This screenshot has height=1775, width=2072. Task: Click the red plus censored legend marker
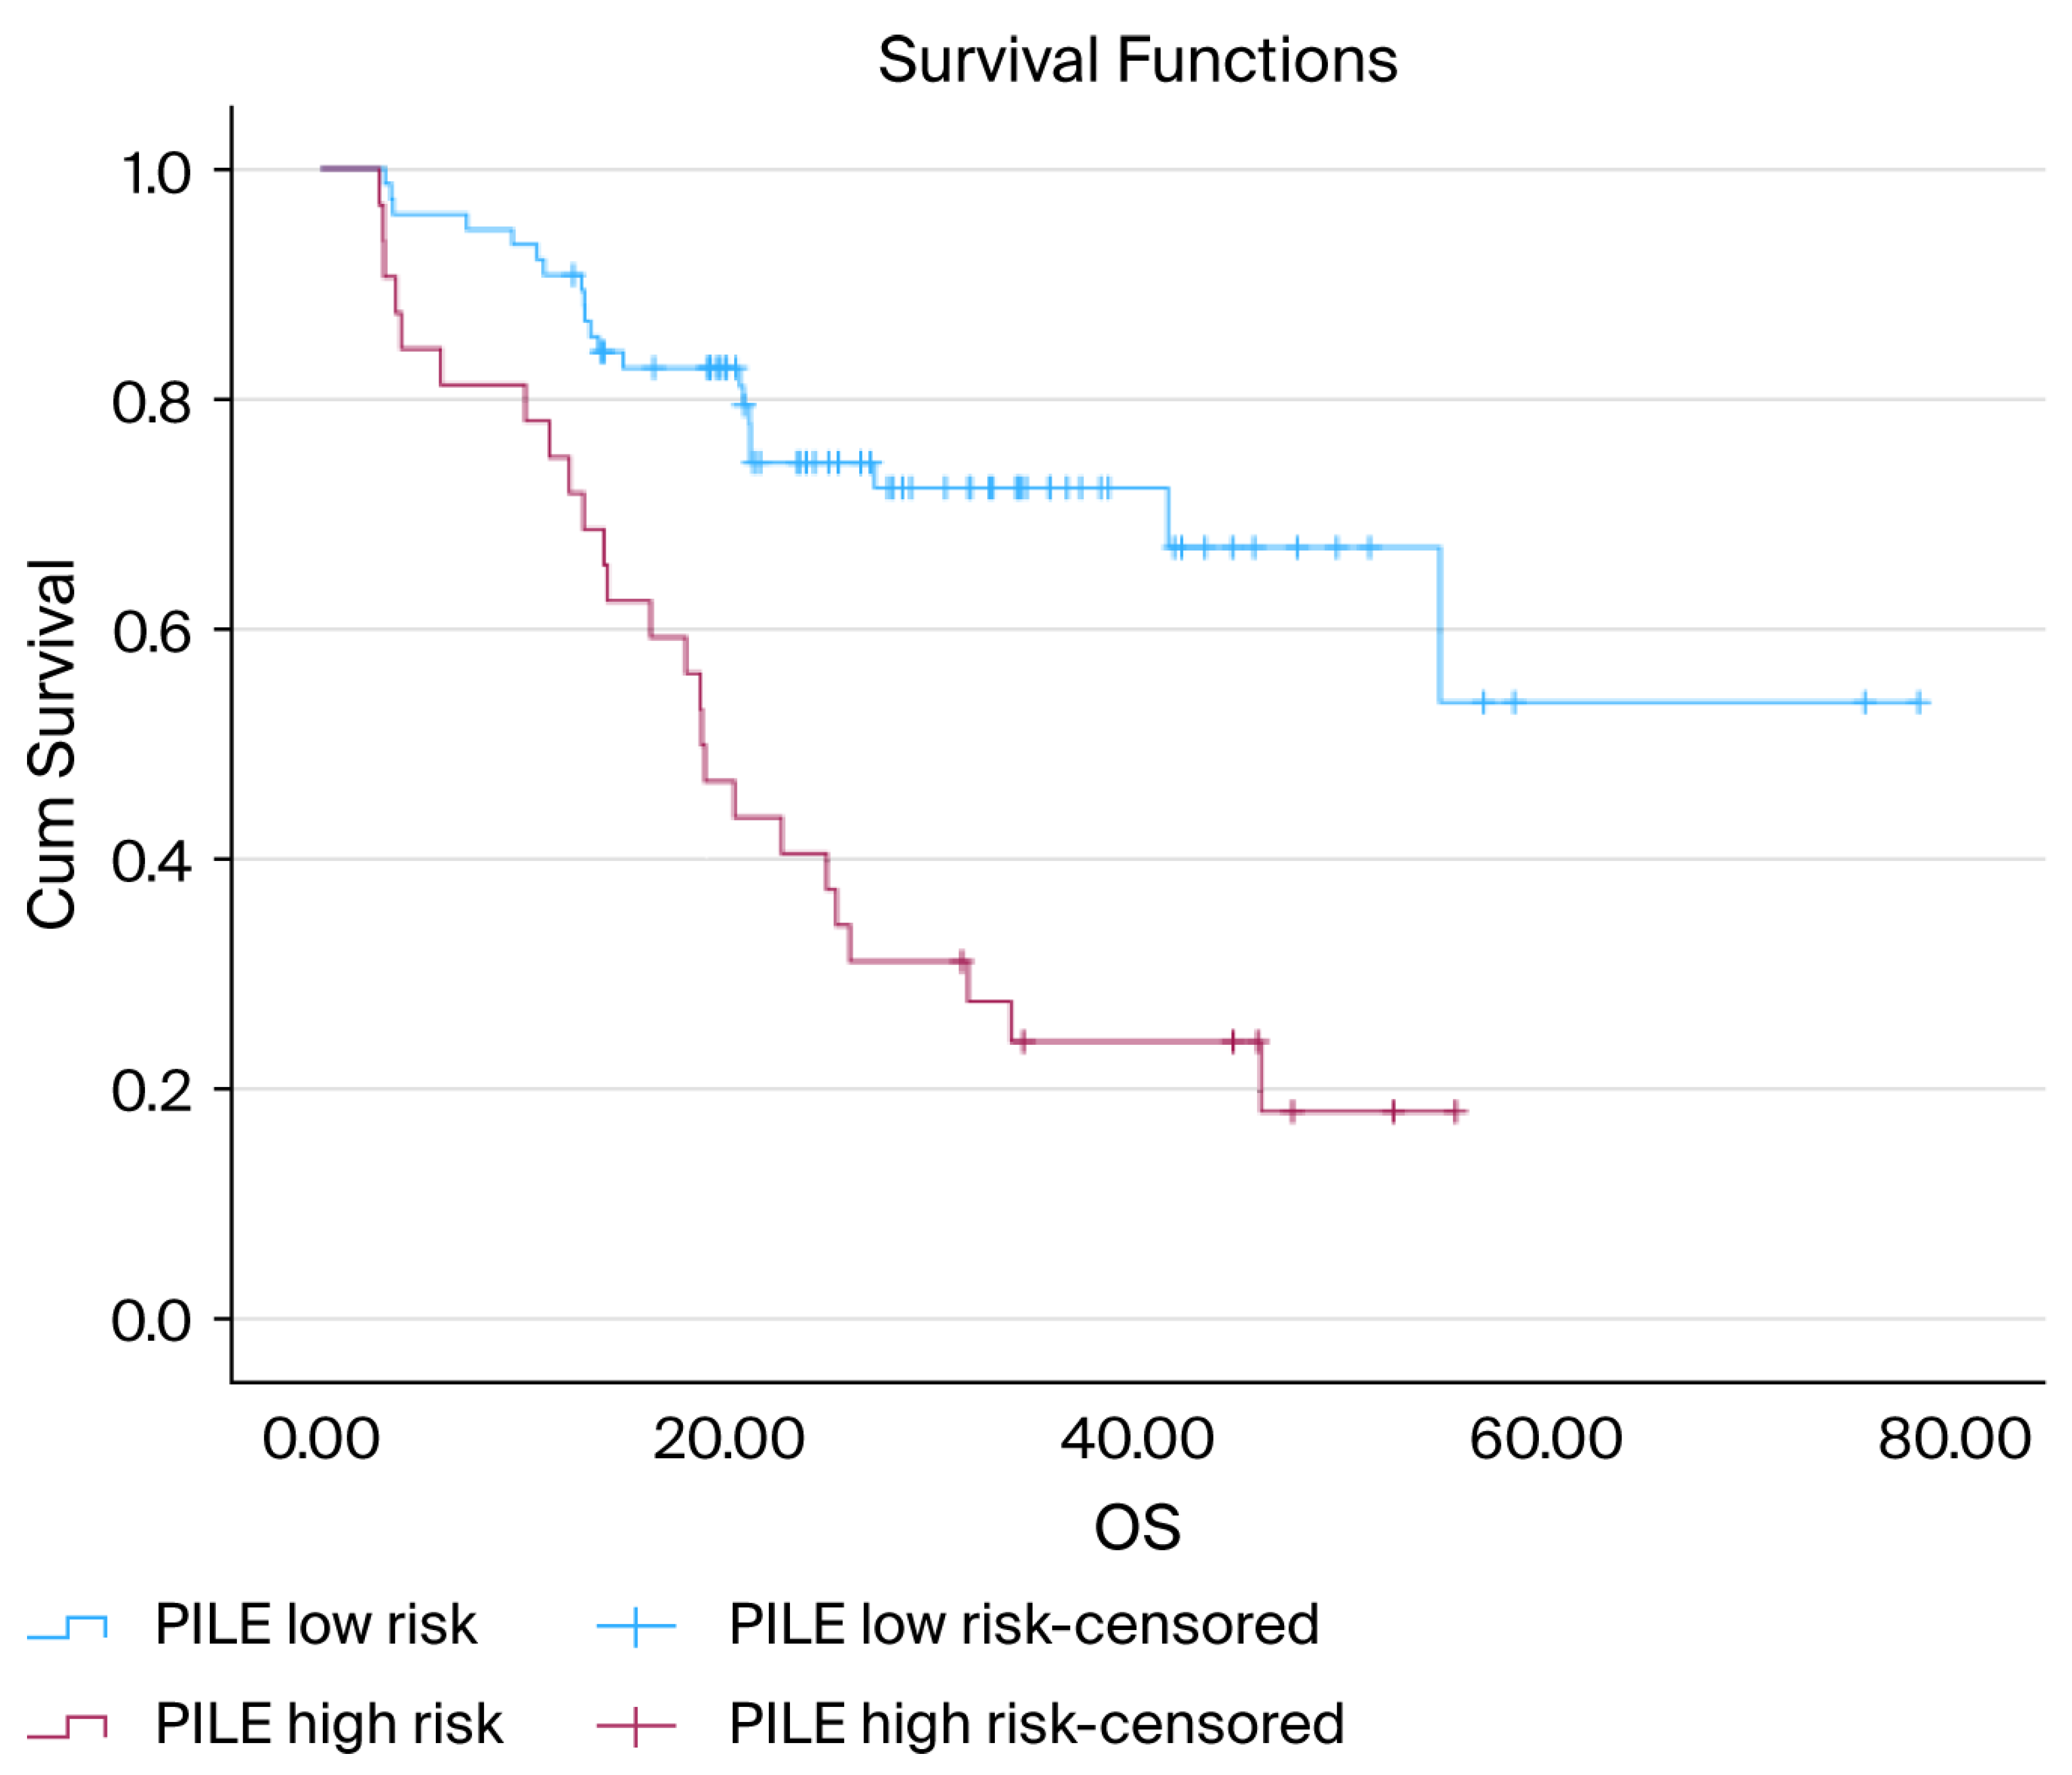click(636, 1727)
